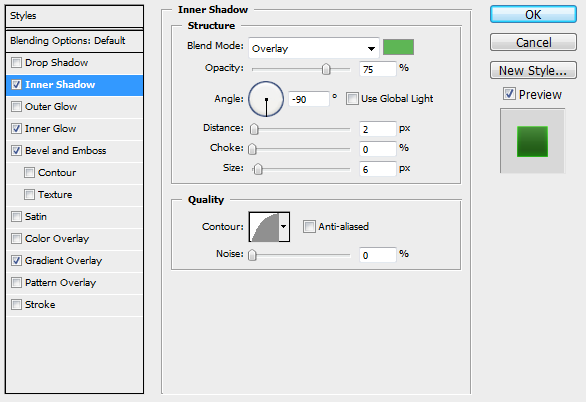Viewport: 586px width, 402px height.
Task: Click the Noise slider handle
Action: tap(253, 255)
